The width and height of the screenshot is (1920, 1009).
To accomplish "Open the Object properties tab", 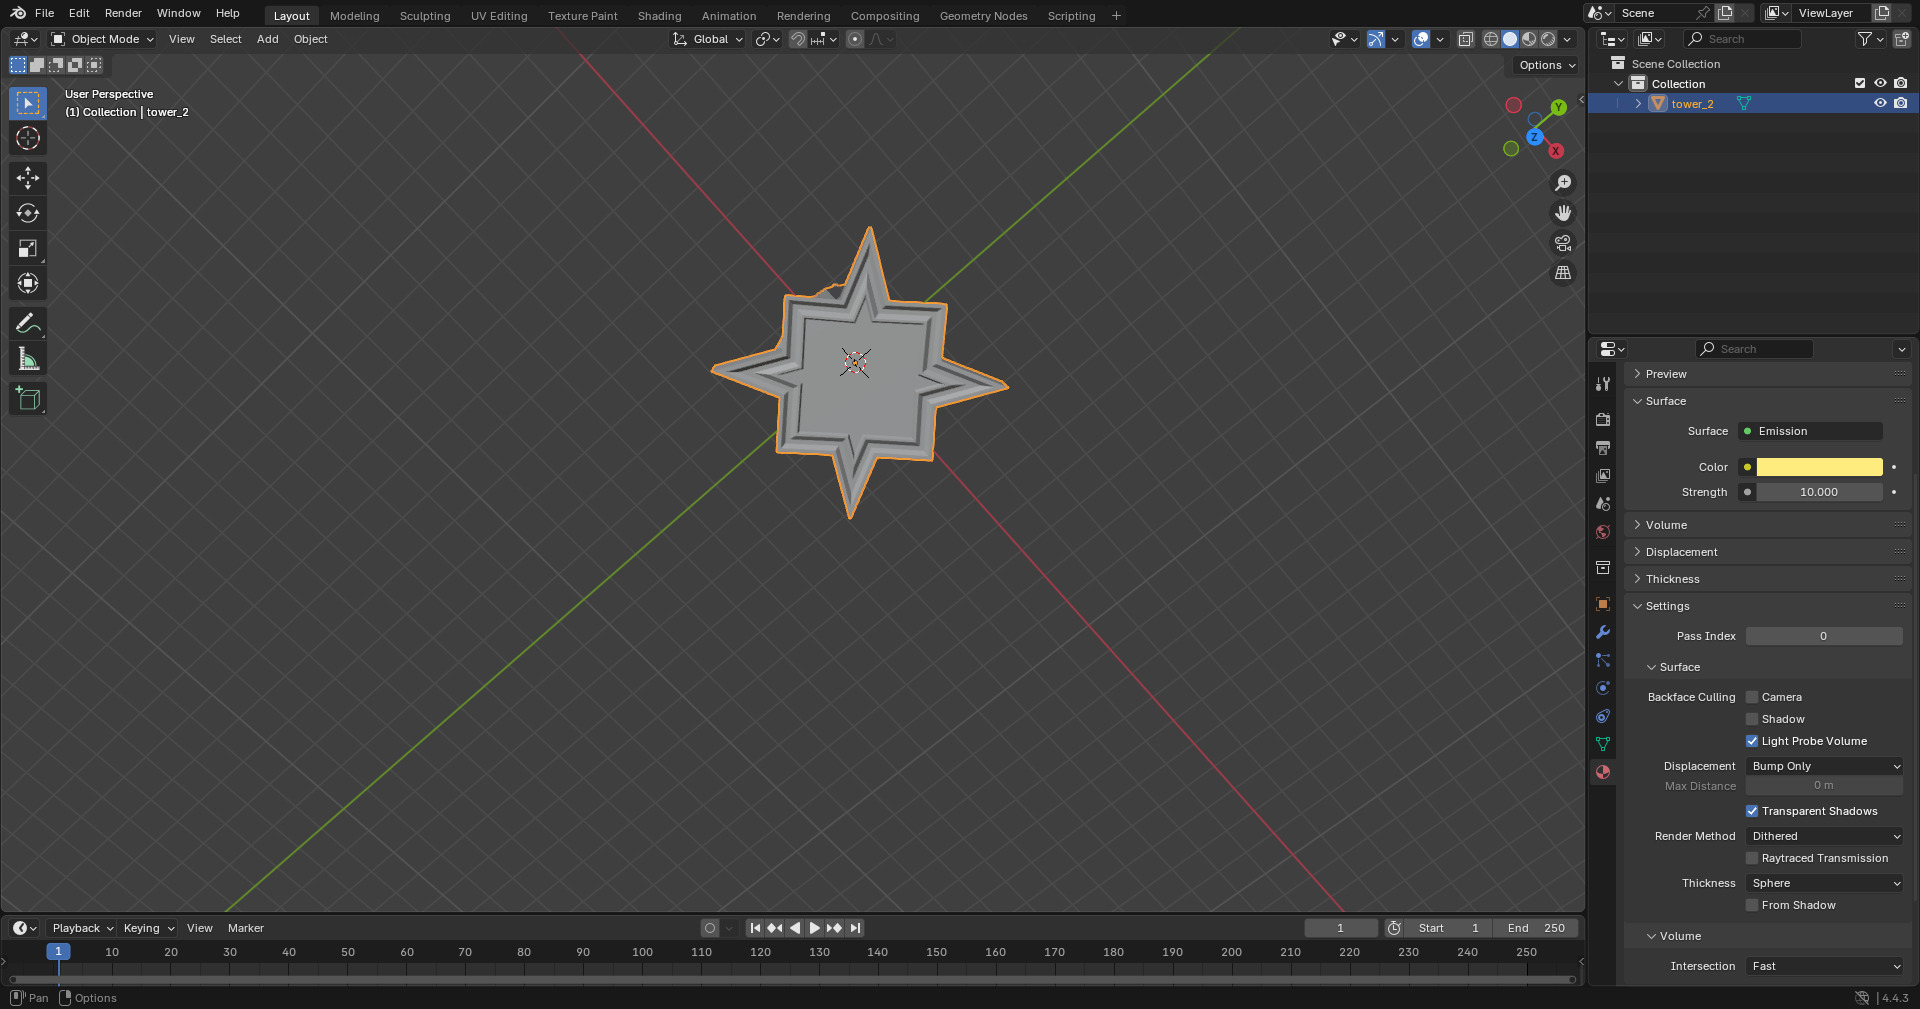I will 1603,604.
